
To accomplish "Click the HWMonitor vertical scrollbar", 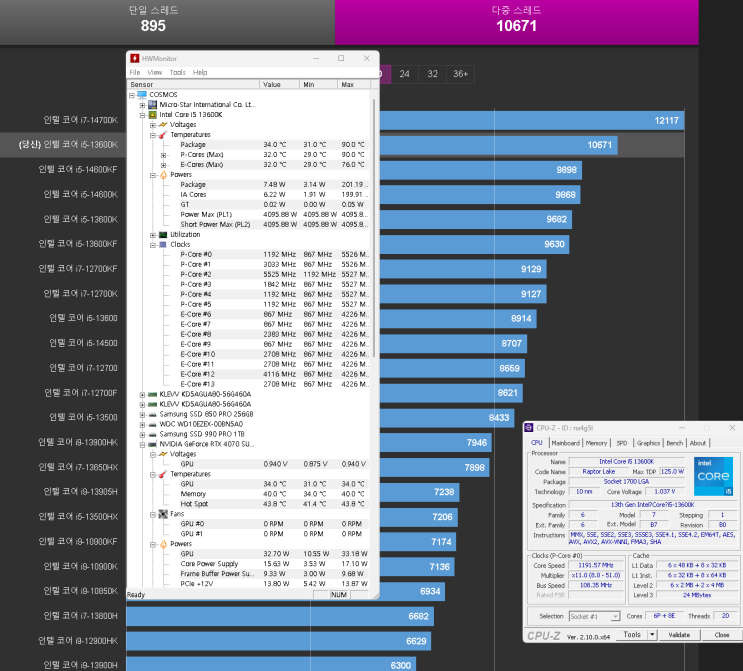I will click(374, 227).
